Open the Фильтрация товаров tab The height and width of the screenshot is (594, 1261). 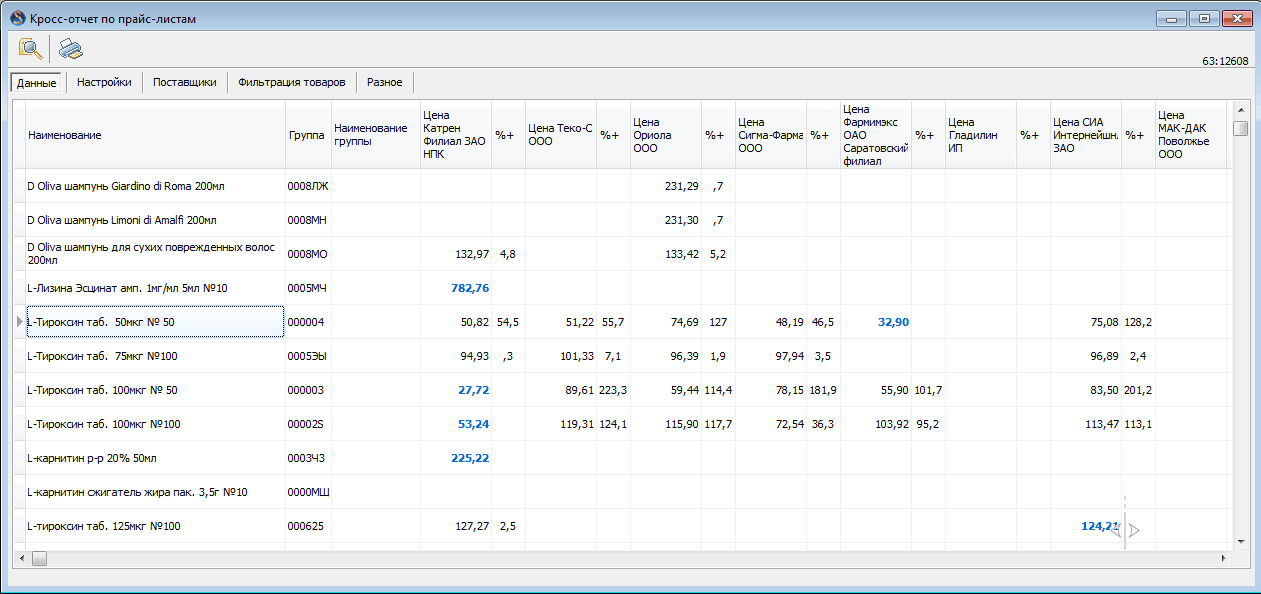pyautogui.click(x=292, y=82)
